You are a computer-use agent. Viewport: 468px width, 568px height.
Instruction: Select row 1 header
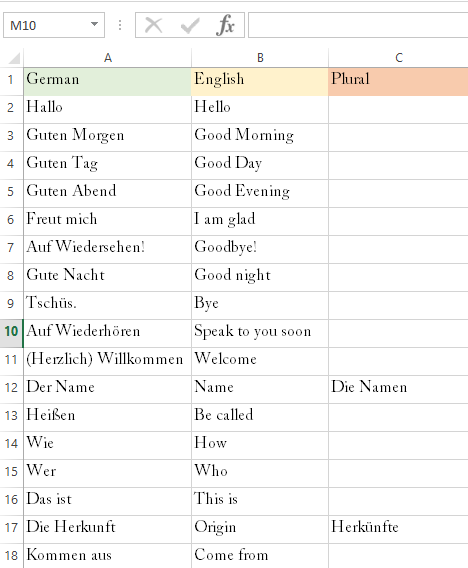(11, 80)
